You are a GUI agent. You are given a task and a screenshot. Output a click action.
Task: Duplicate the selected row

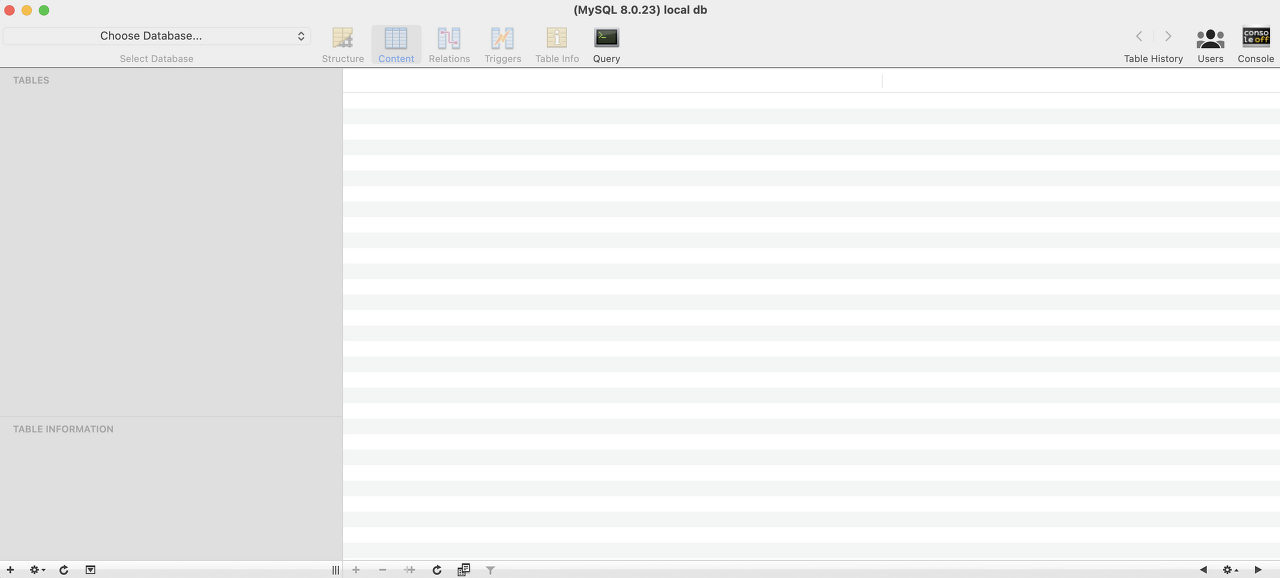409,570
